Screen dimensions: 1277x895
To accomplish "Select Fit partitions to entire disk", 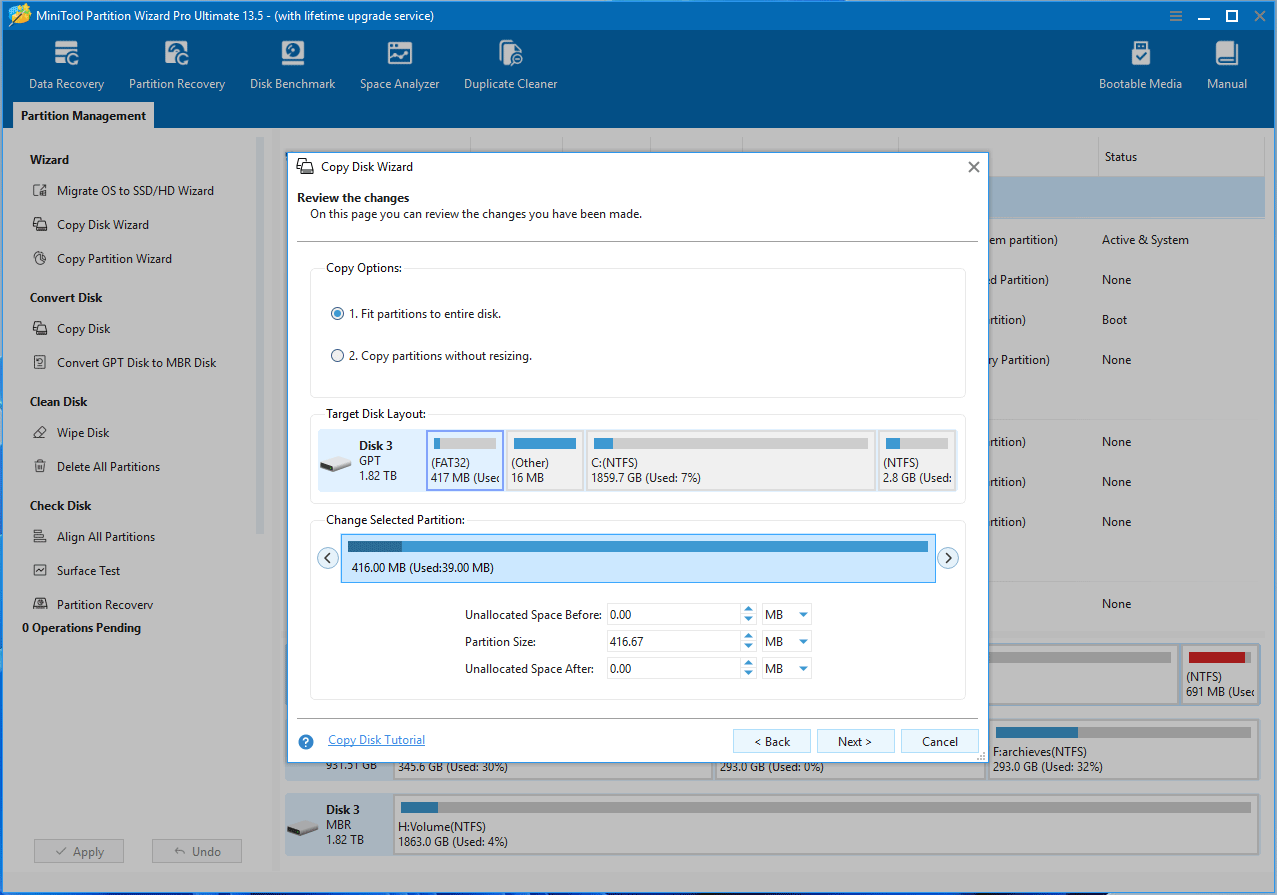I will coord(338,313).
